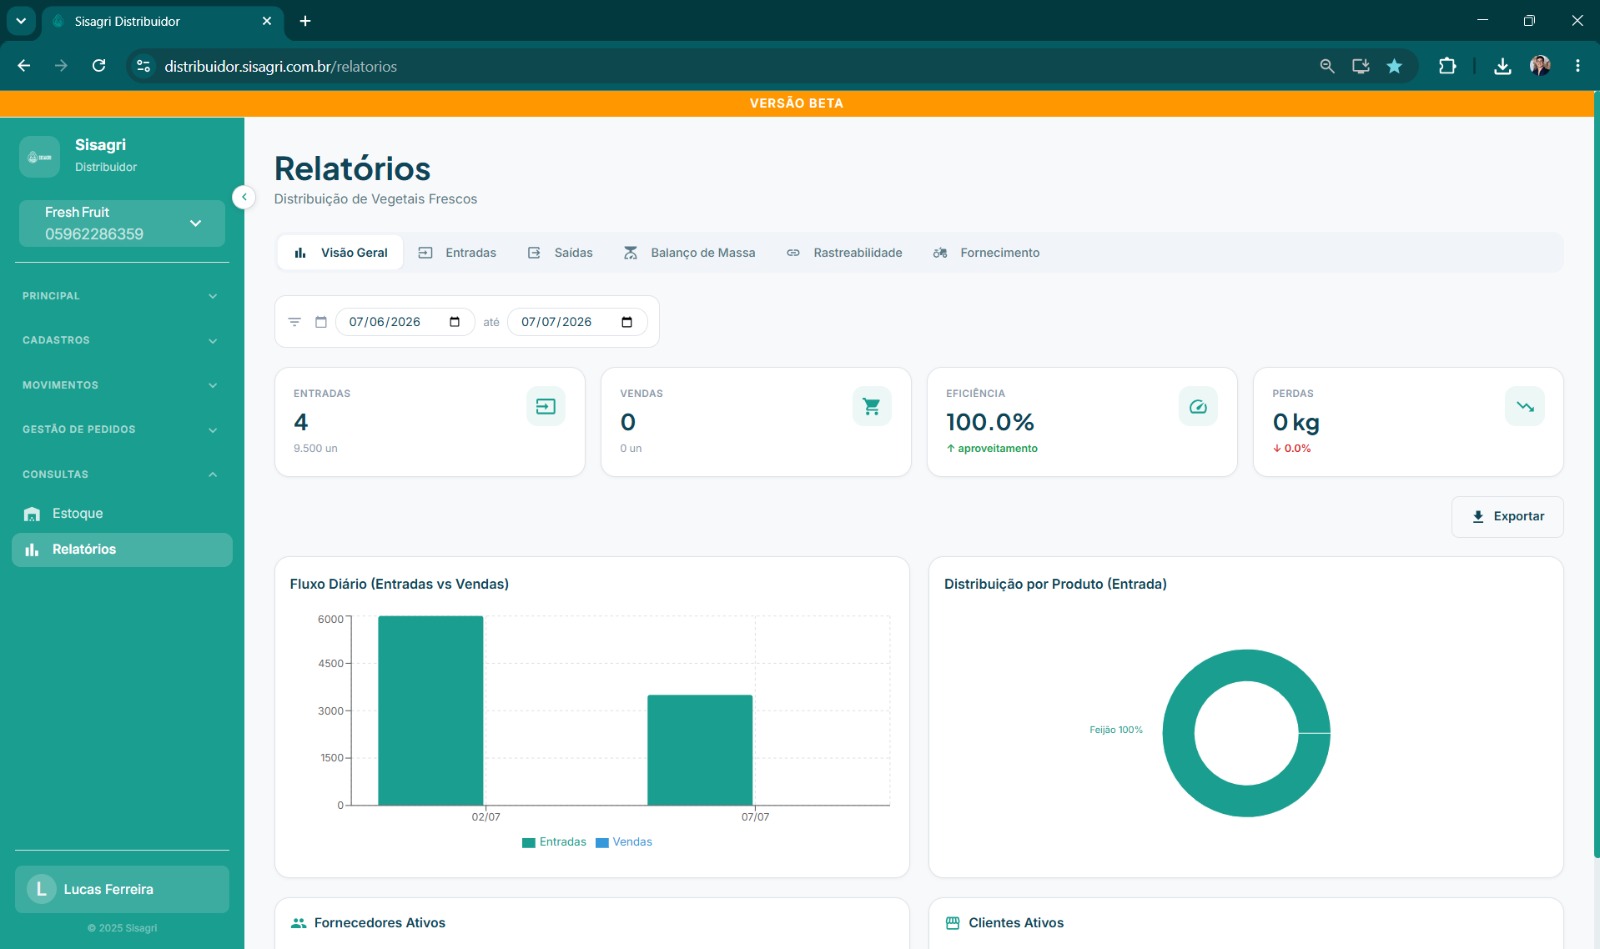Open the Balanço de Massa tab
Screen dimensions: 1600x949
[689, 253]
